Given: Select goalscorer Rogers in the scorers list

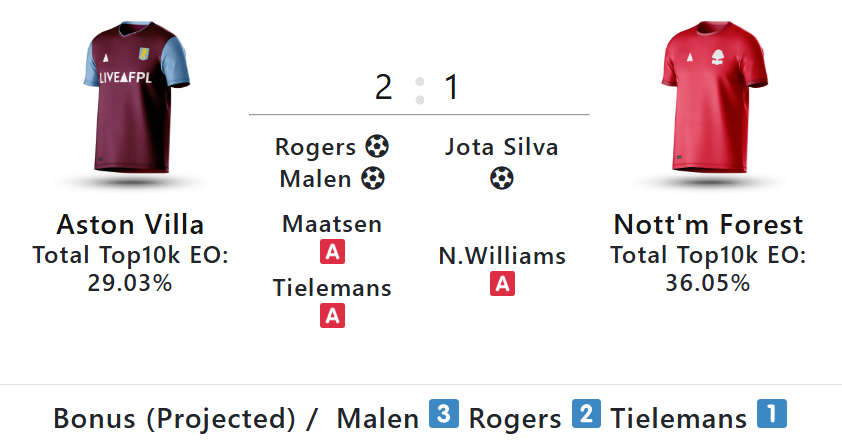Looking at the screenshot, I should [316, 147].
